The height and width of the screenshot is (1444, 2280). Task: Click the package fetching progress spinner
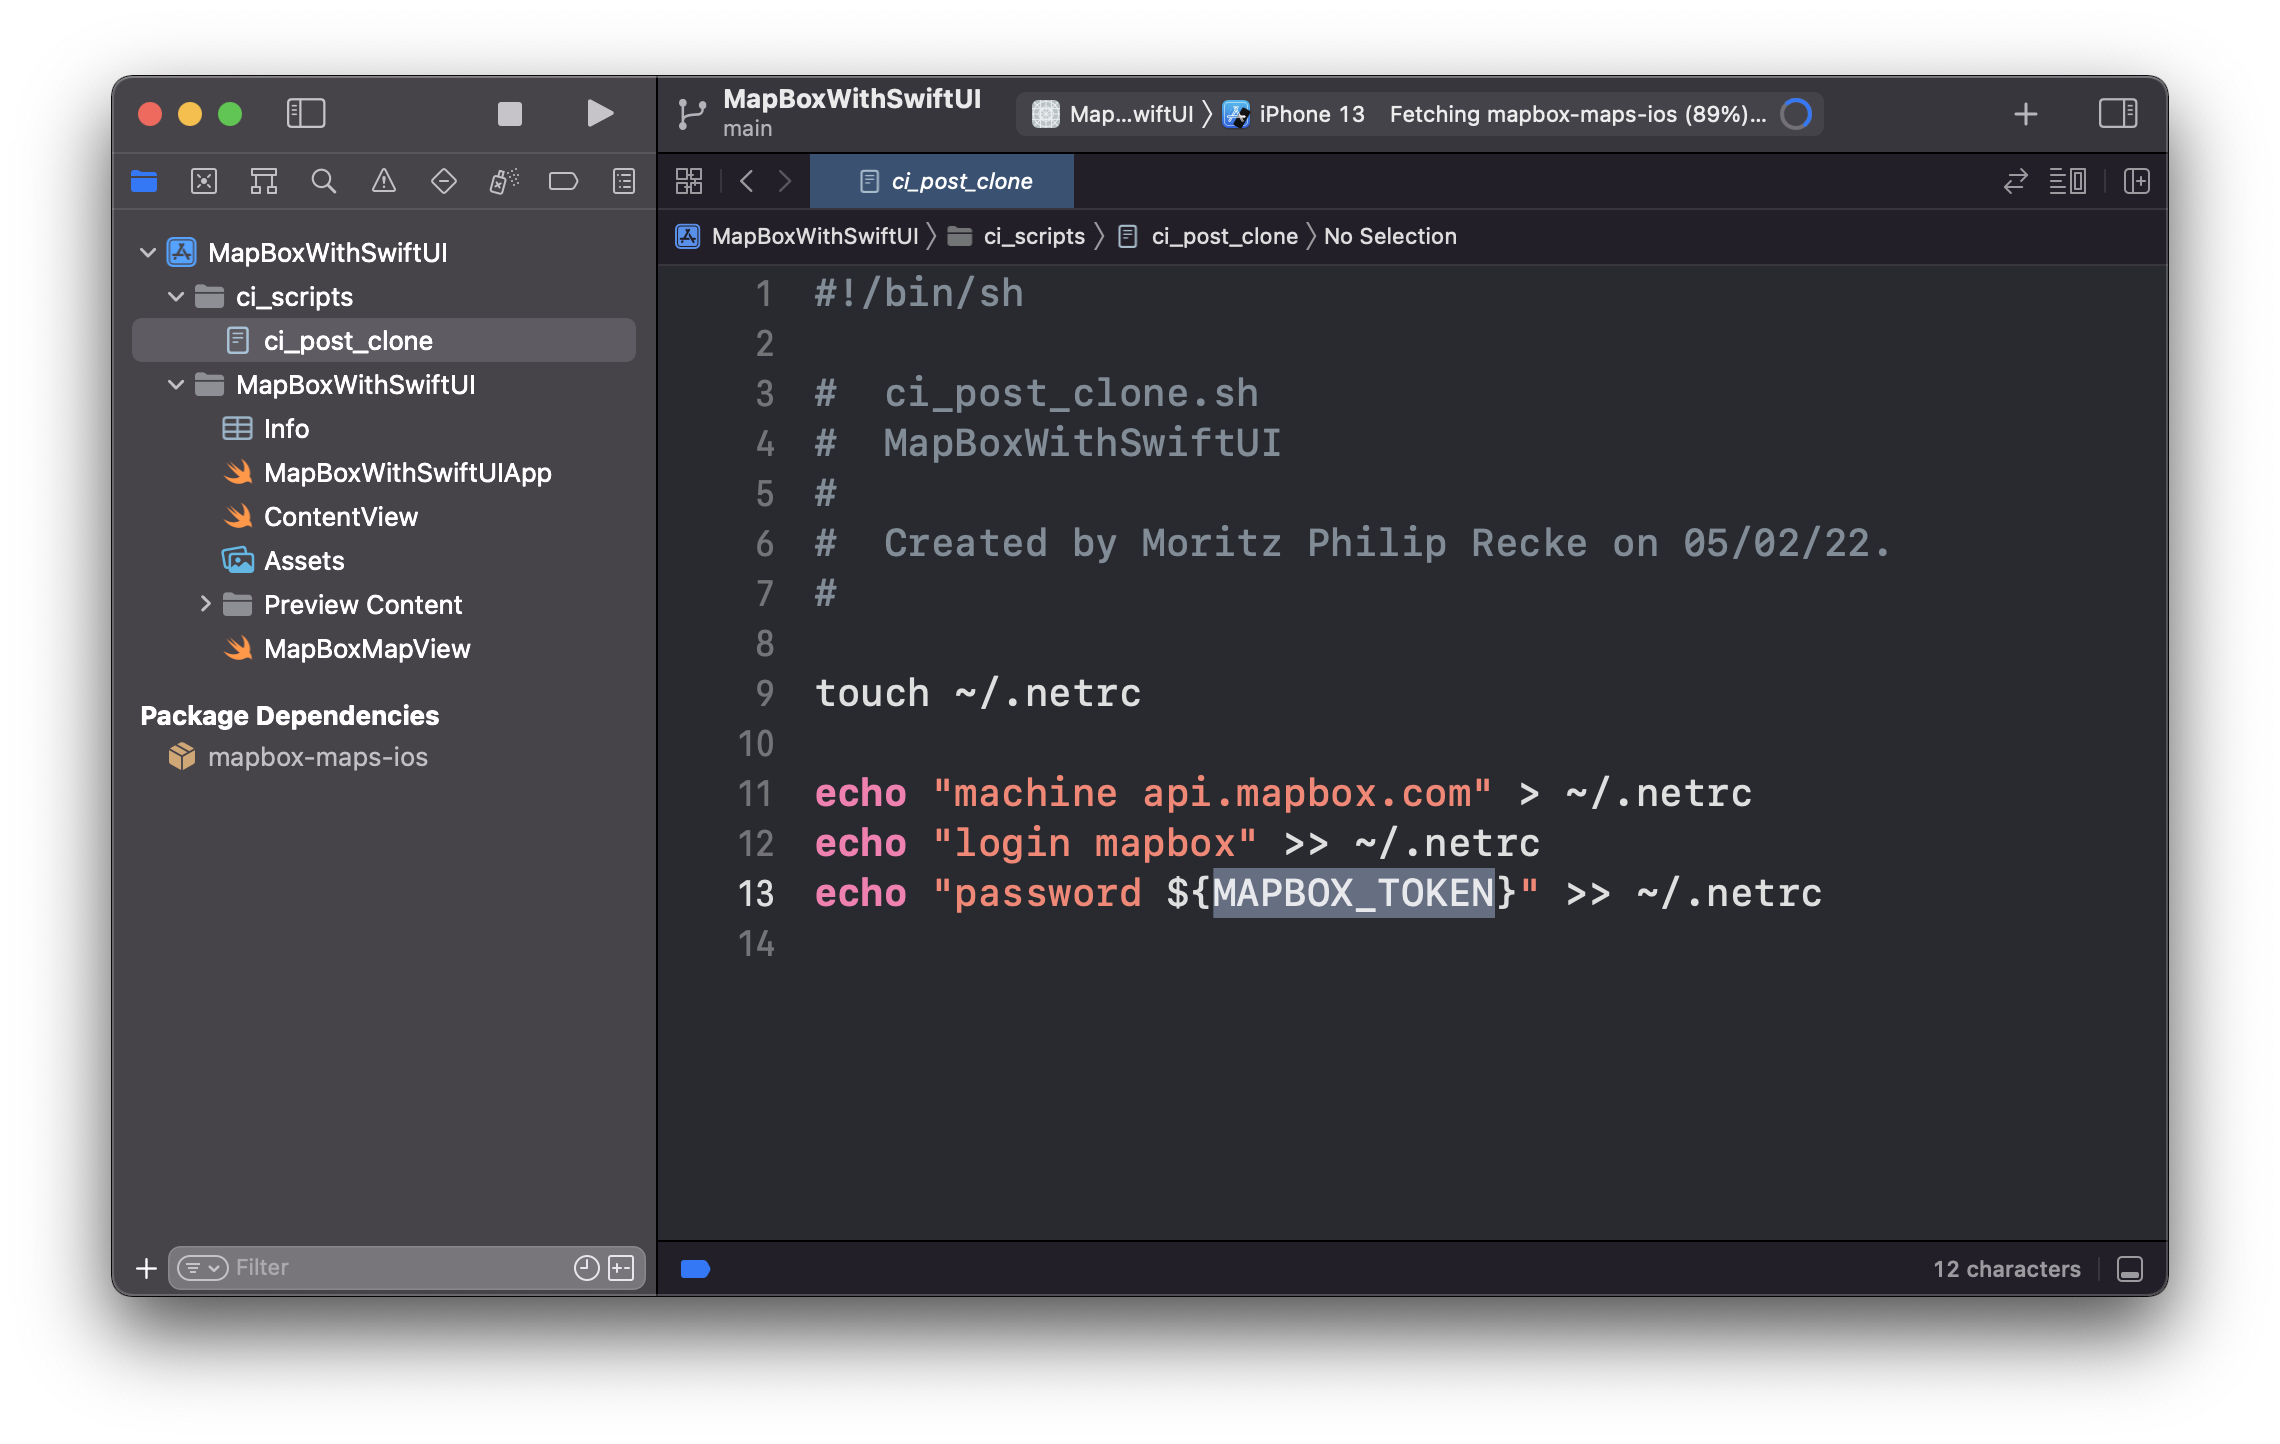pos(1796,114)
